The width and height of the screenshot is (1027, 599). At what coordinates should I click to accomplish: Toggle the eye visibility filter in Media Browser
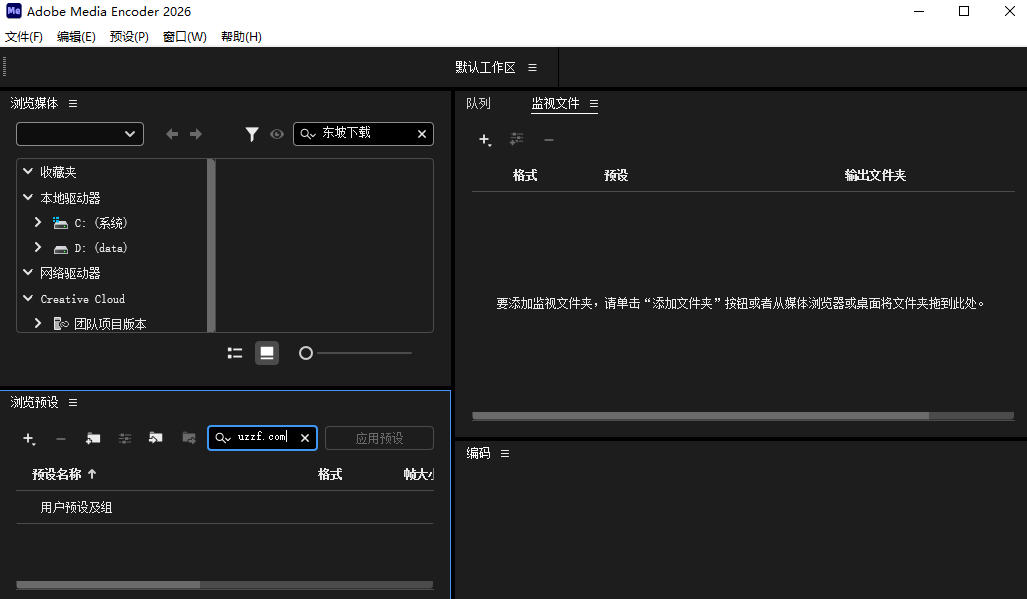[277, 134]
